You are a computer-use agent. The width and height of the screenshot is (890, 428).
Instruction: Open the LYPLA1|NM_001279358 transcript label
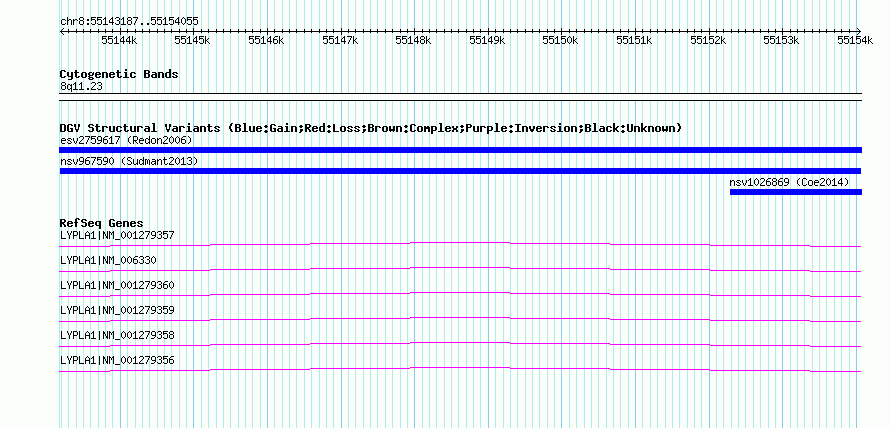pos(117,335)
